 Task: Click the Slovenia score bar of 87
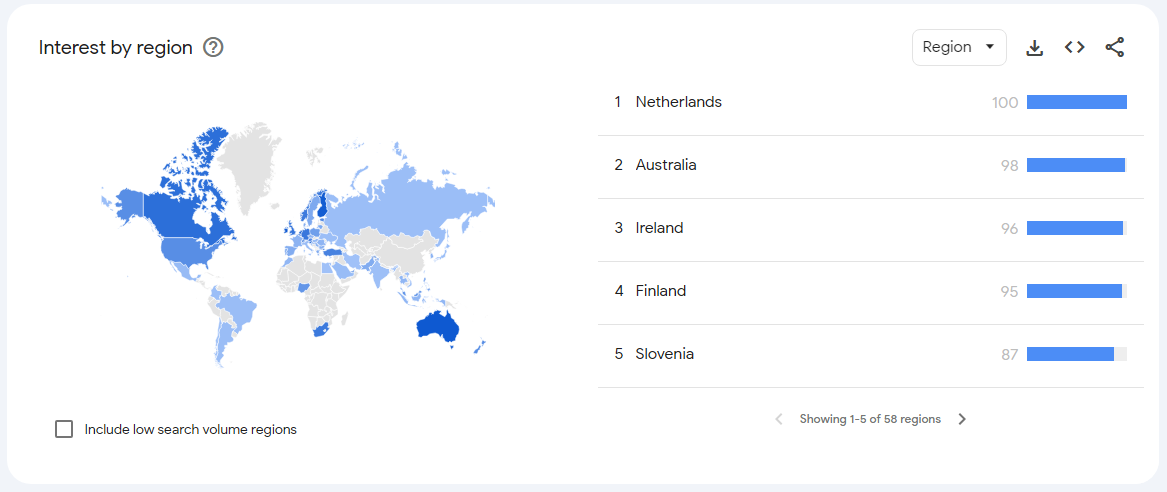point(1070,354)
